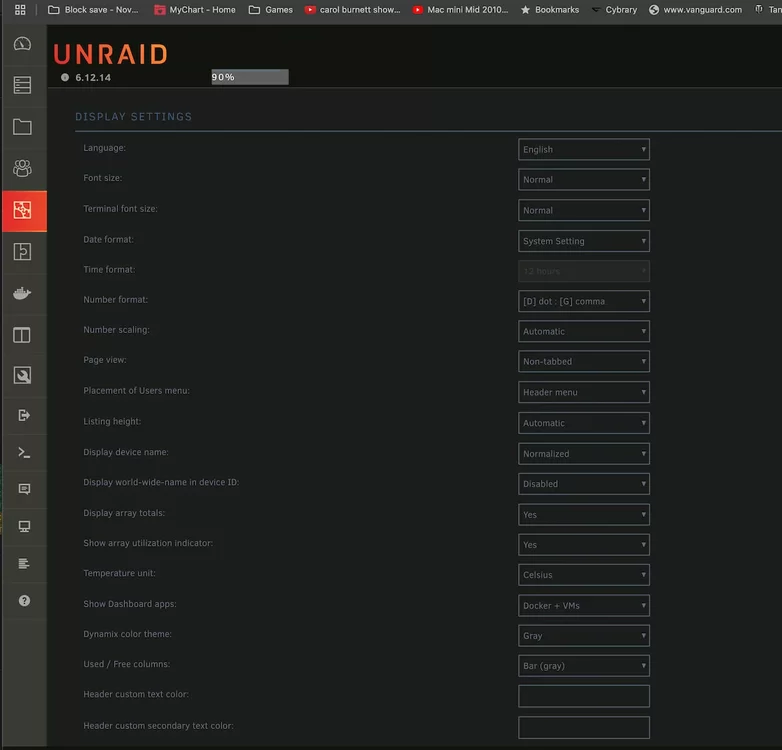Open the Display array totals dropdown
782x750 pixels.
tap(584, 515)
